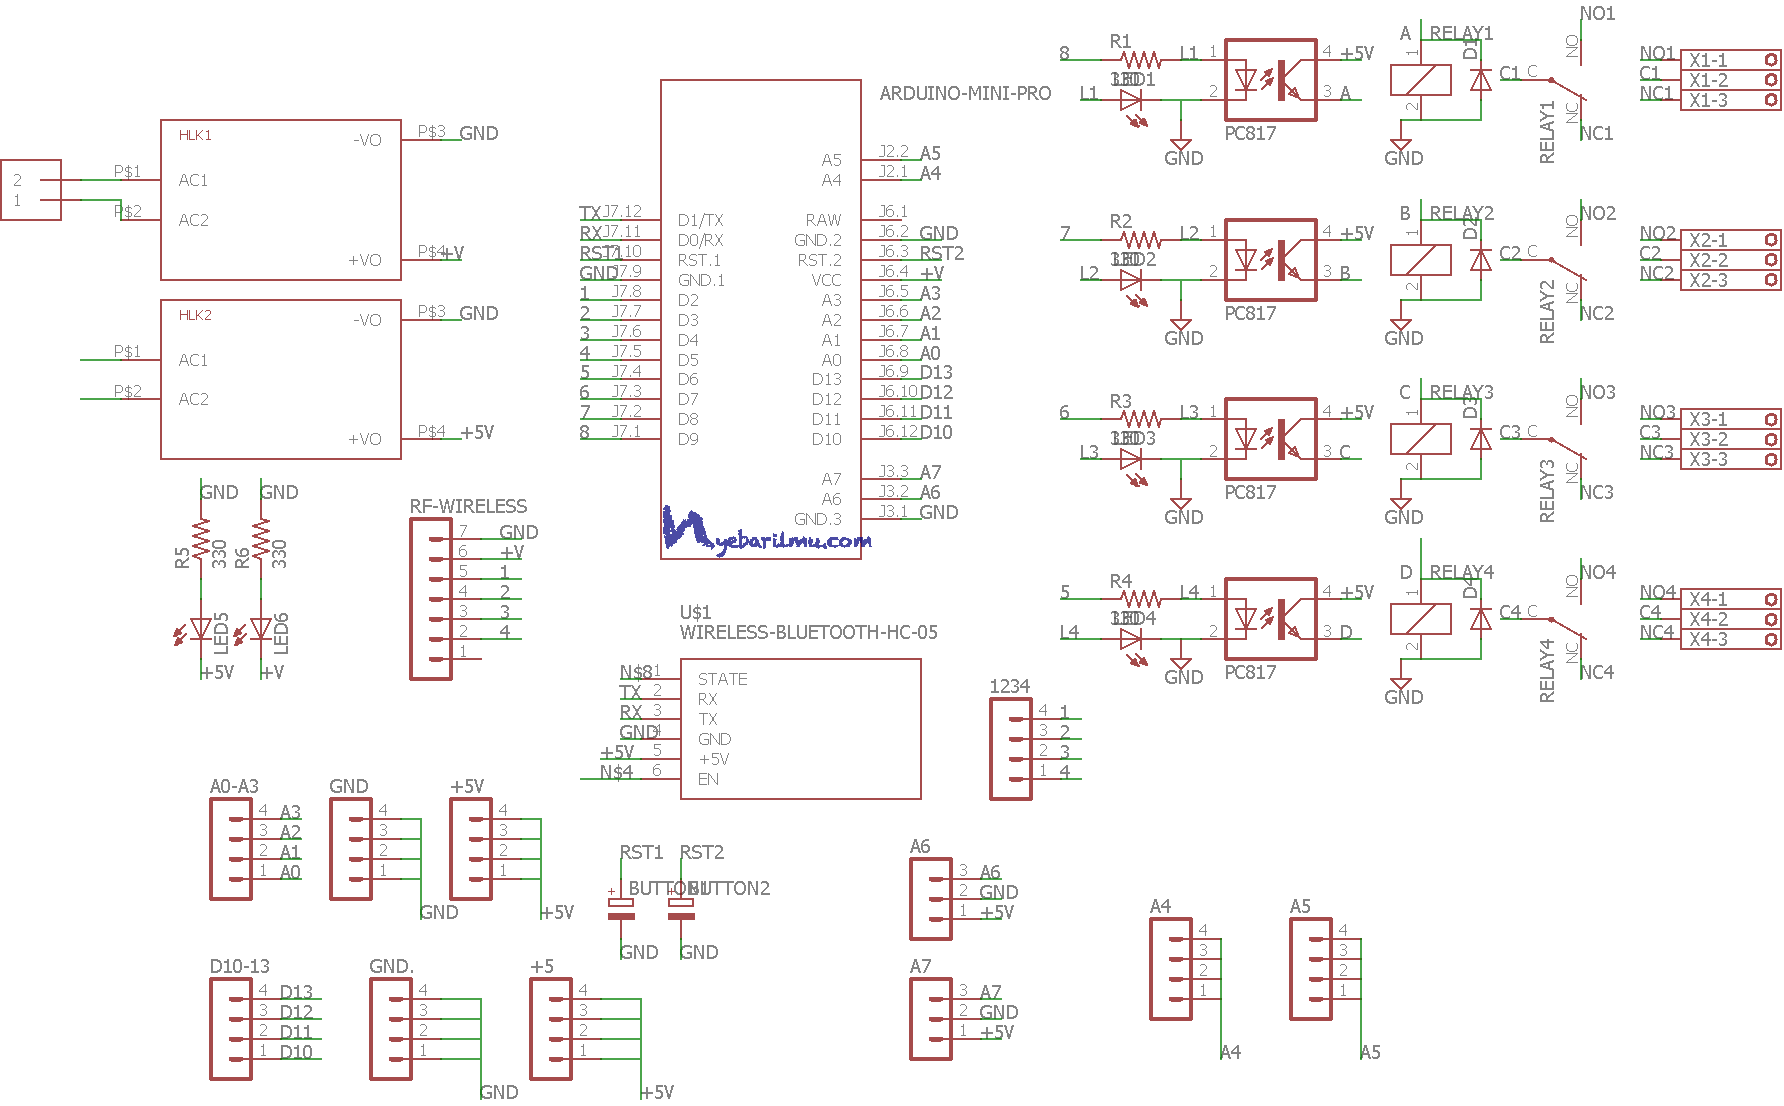Screen dimensions: 1784x1106
Task: Click the RELAY1 coil symbol
Action: pos(1421,80)
